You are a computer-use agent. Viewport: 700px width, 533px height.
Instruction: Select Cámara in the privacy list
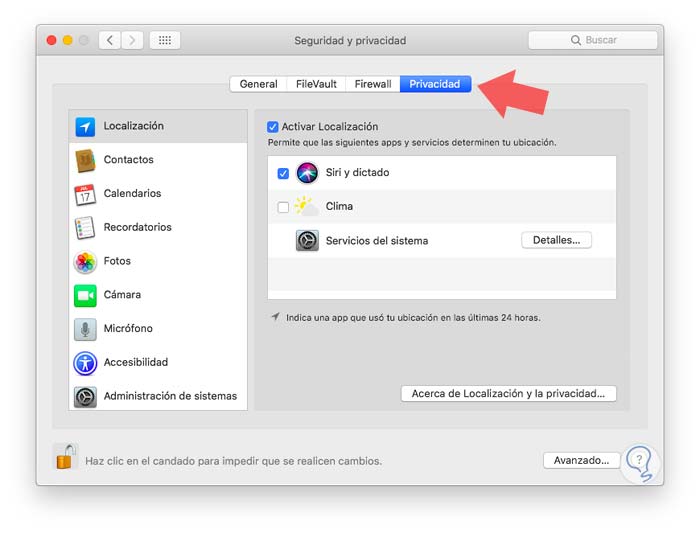pos(158,295)
